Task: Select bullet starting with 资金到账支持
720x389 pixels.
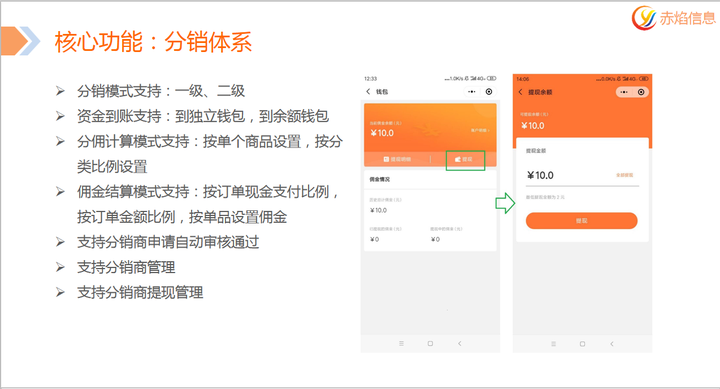Action: point(202,116)
